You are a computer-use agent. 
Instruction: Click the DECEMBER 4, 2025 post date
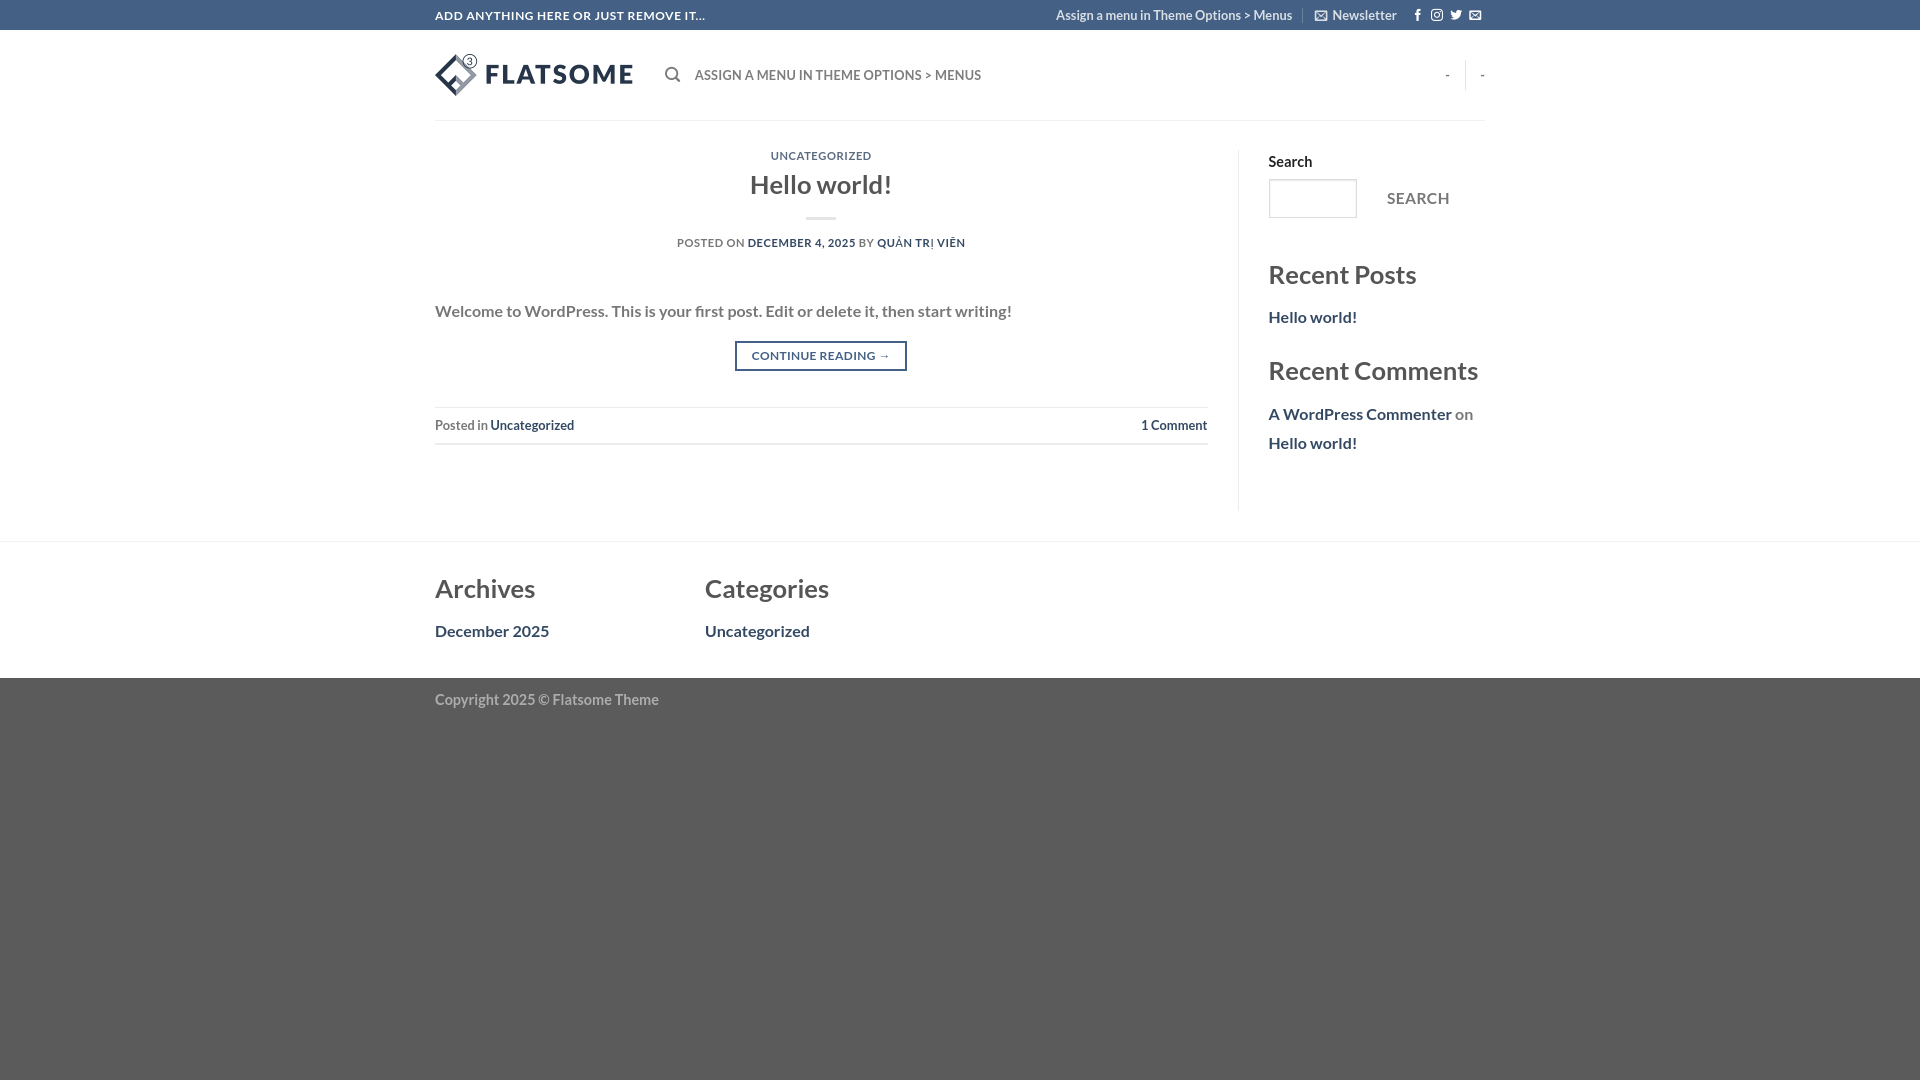point(802,243)
